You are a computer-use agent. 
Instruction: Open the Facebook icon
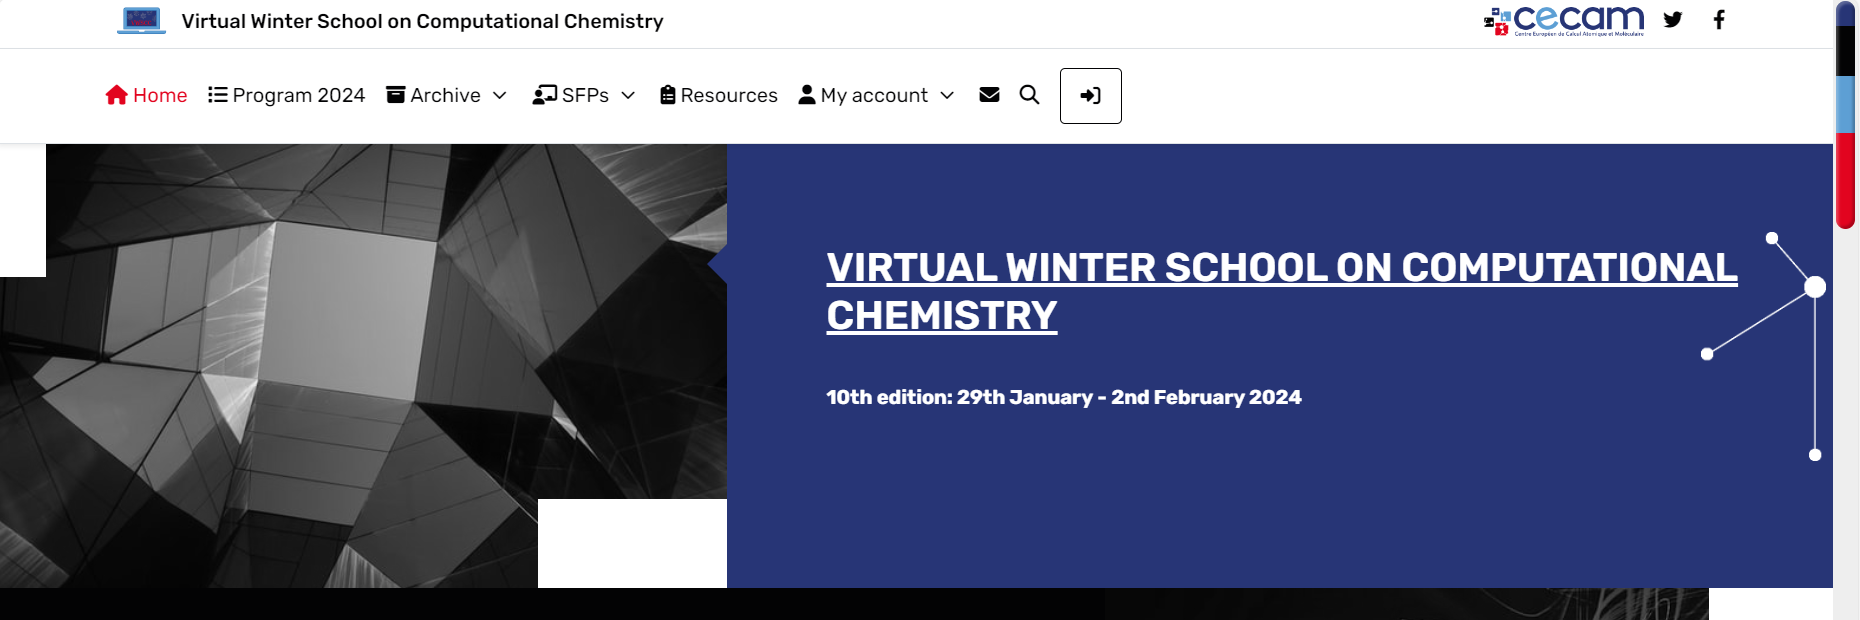tap(1719, 20)
